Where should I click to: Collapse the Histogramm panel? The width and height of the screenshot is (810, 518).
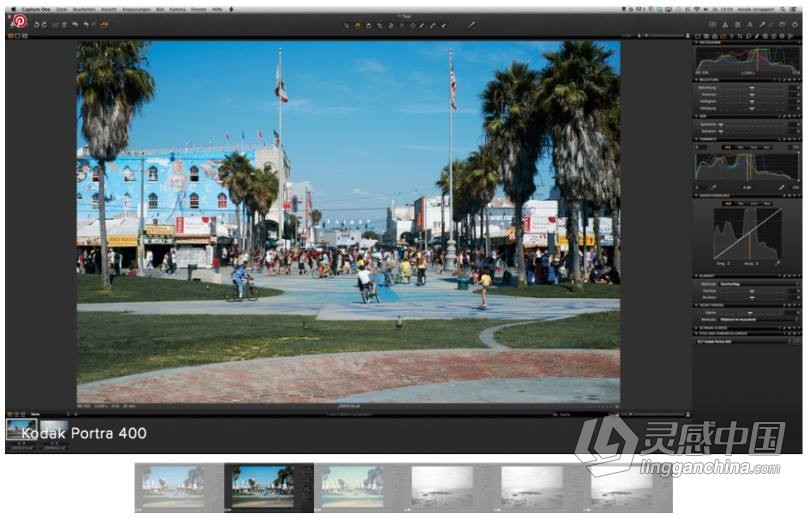696,43
